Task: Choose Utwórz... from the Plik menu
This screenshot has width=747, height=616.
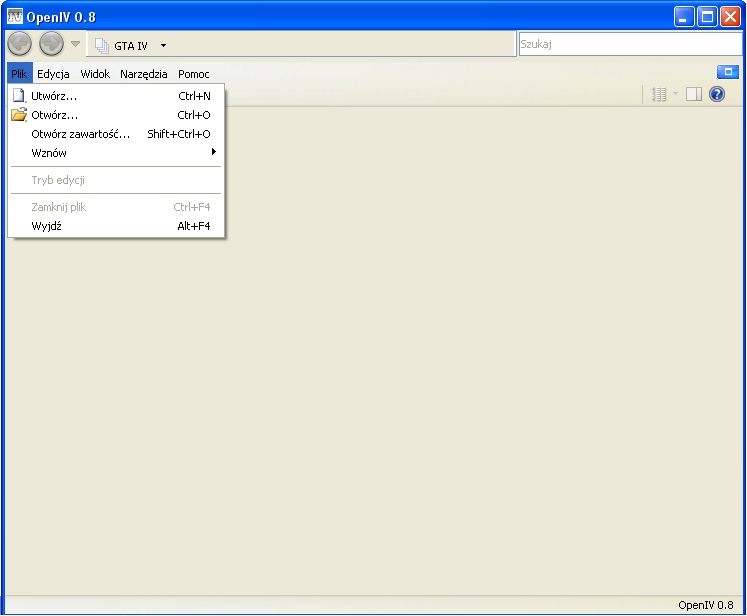Action: (116, 96)
